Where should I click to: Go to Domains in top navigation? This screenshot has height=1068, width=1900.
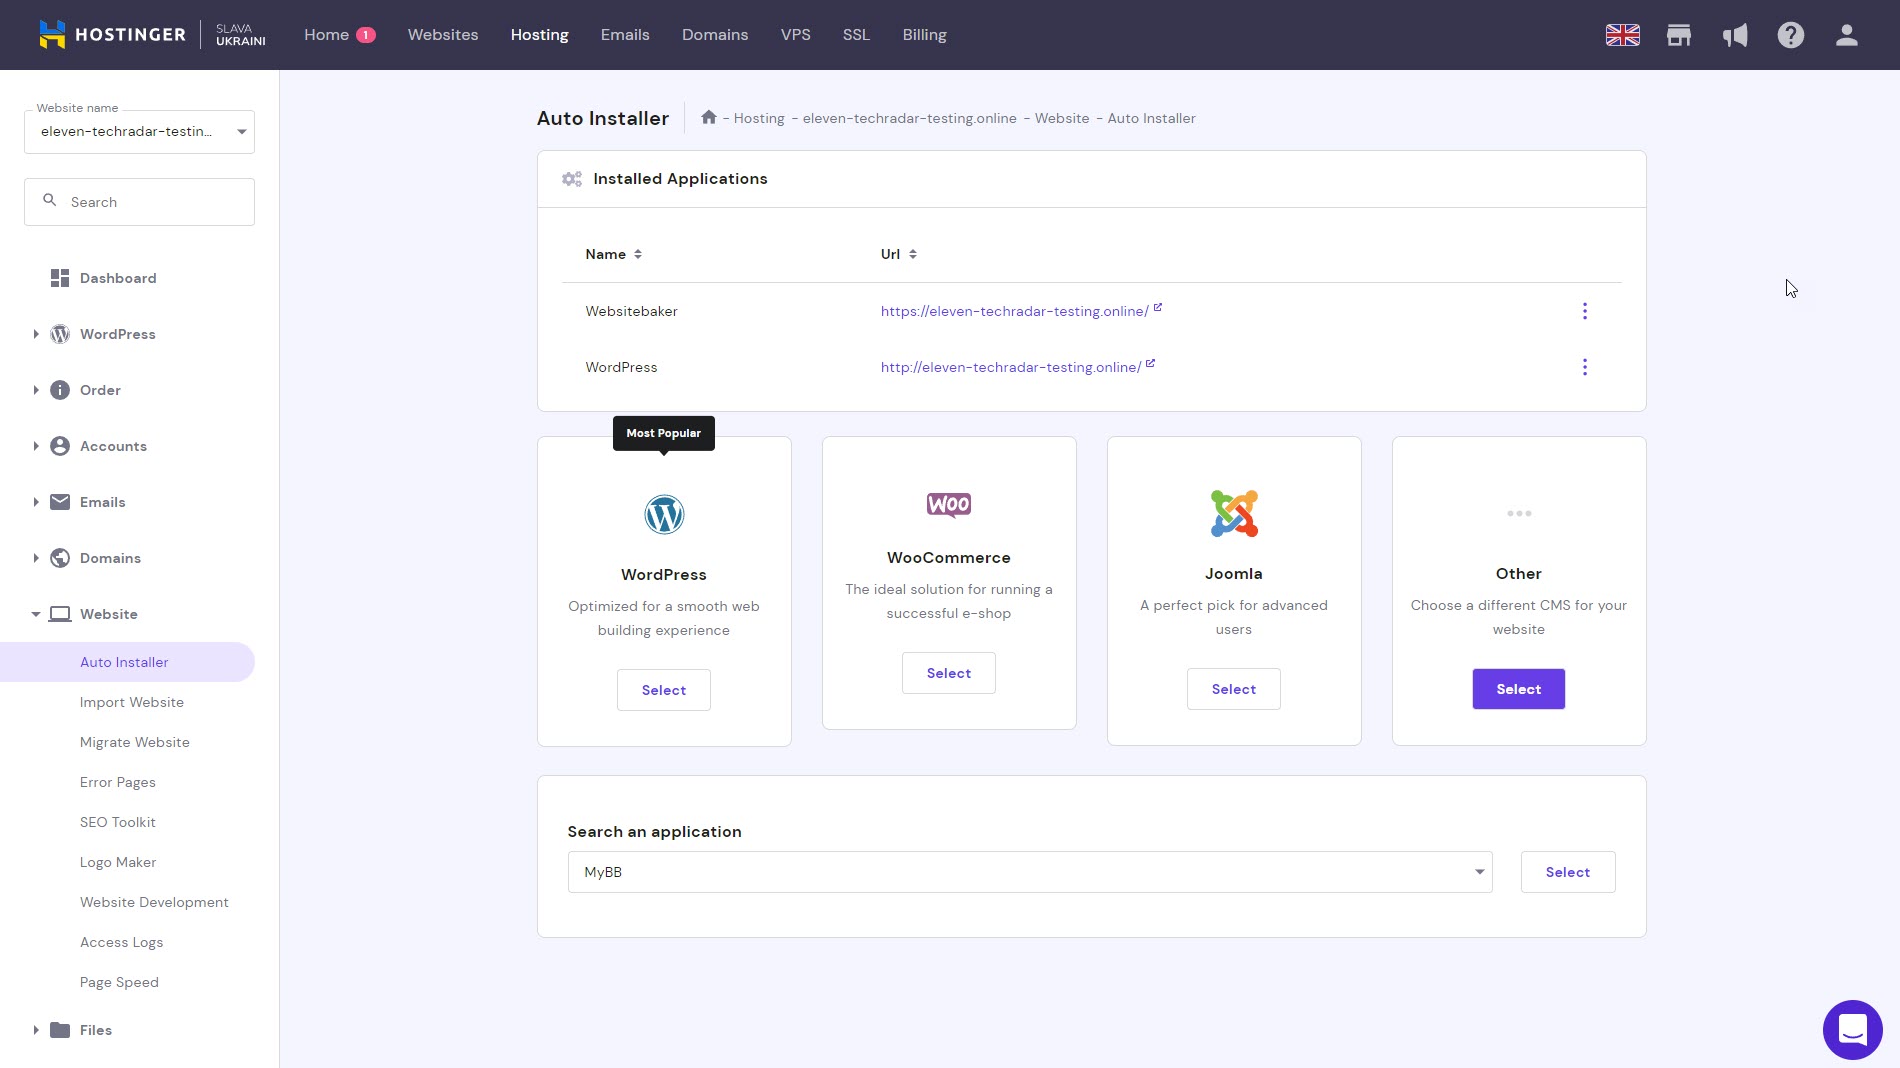tap(715, 35)
